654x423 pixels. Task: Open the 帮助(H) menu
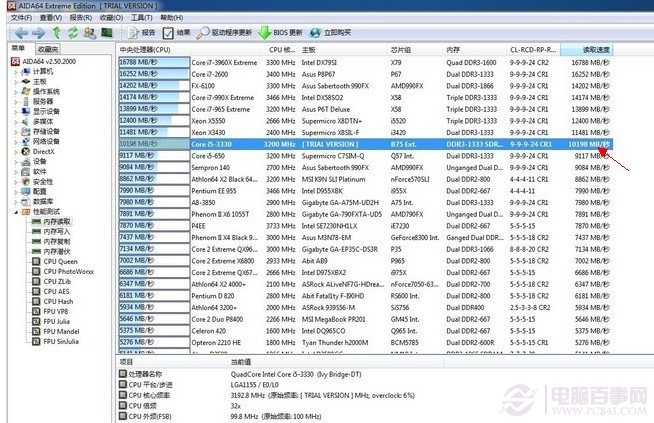tap(172, 18)
